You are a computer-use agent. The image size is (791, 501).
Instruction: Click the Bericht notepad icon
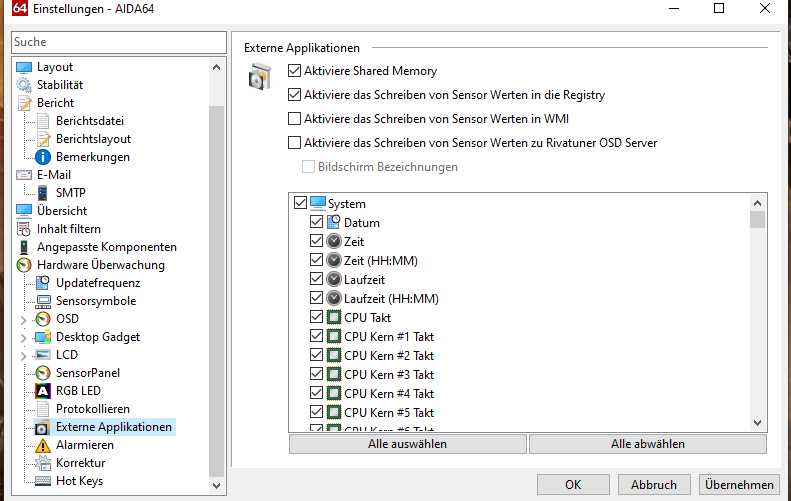(24, 103)
